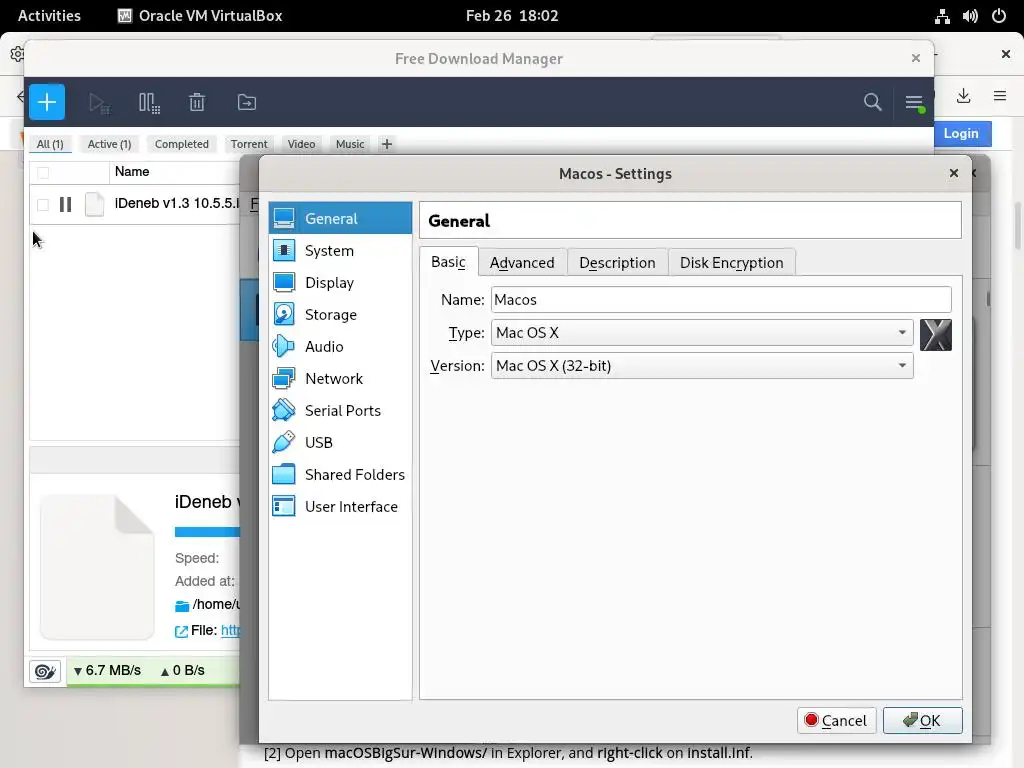This screenshot has width=1024, height=768.
Task: Open Audio settings category
Action: [x=340, y=346]
